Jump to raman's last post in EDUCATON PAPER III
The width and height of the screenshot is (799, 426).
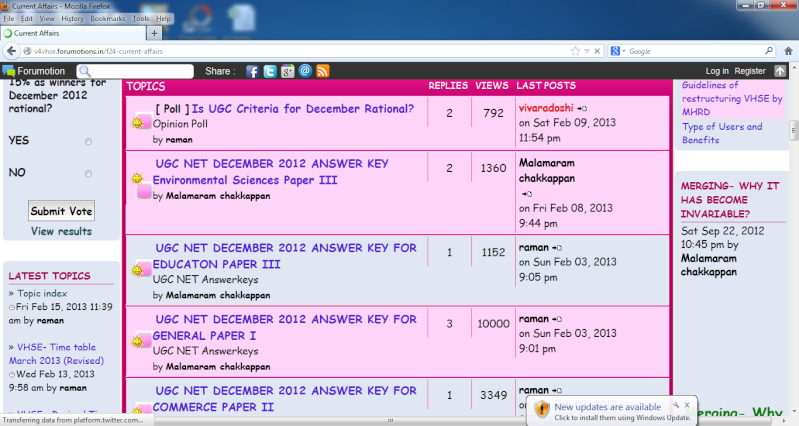[x=557, y=248]
